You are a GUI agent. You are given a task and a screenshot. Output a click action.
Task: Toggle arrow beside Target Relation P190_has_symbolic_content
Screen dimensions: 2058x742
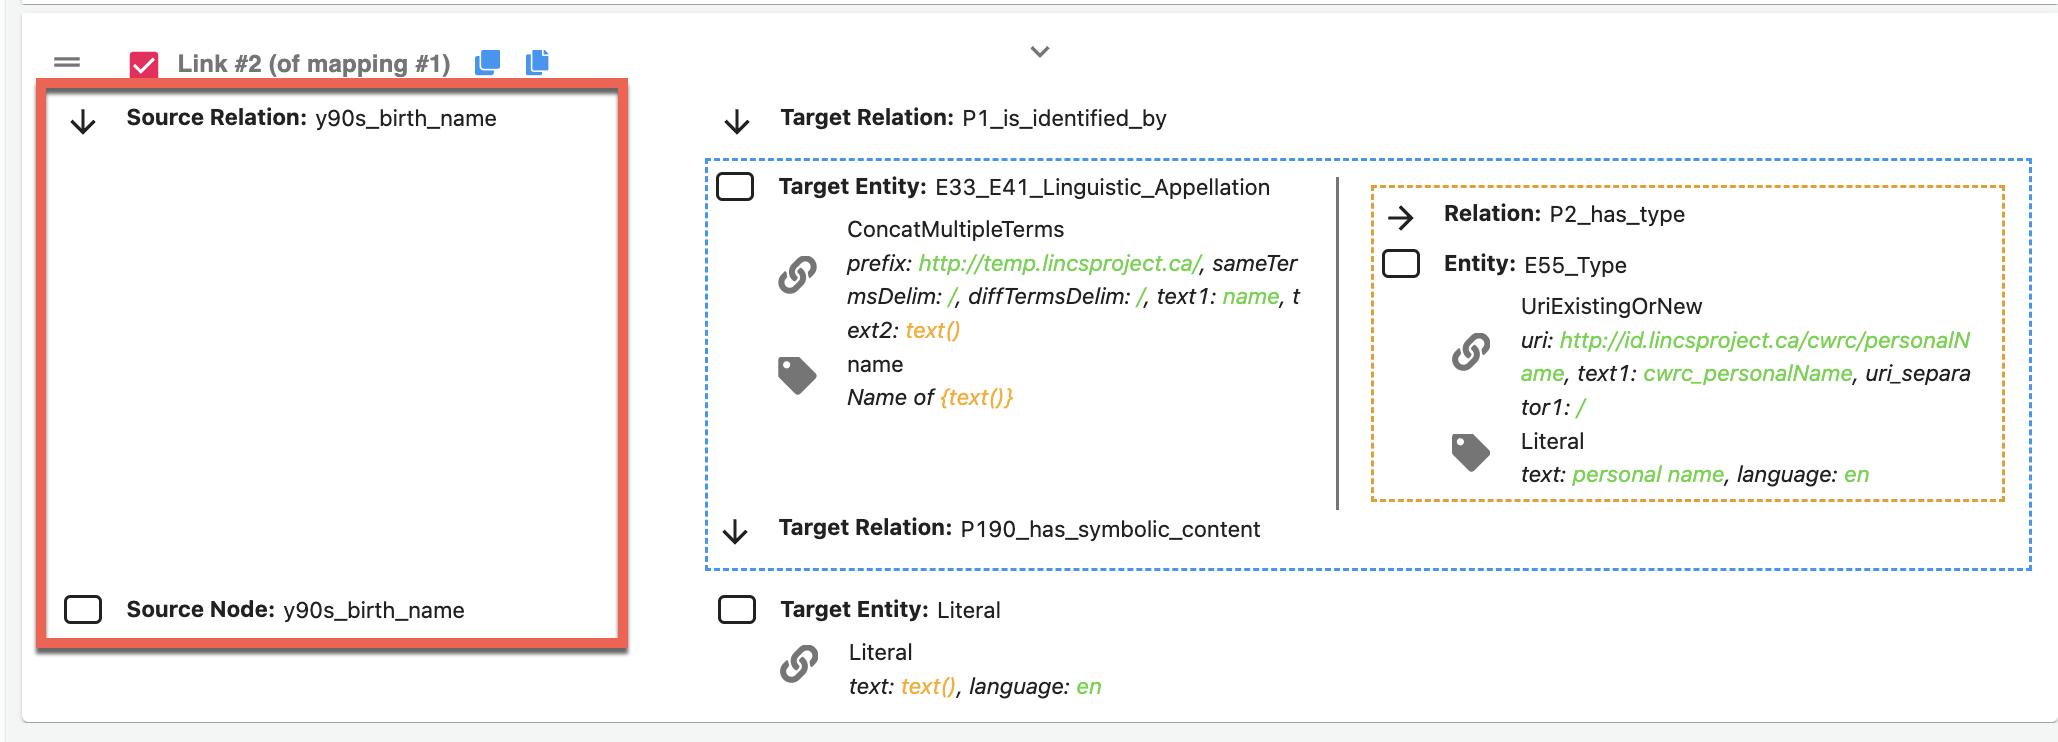pyautogui.click(x=735, y=532)
